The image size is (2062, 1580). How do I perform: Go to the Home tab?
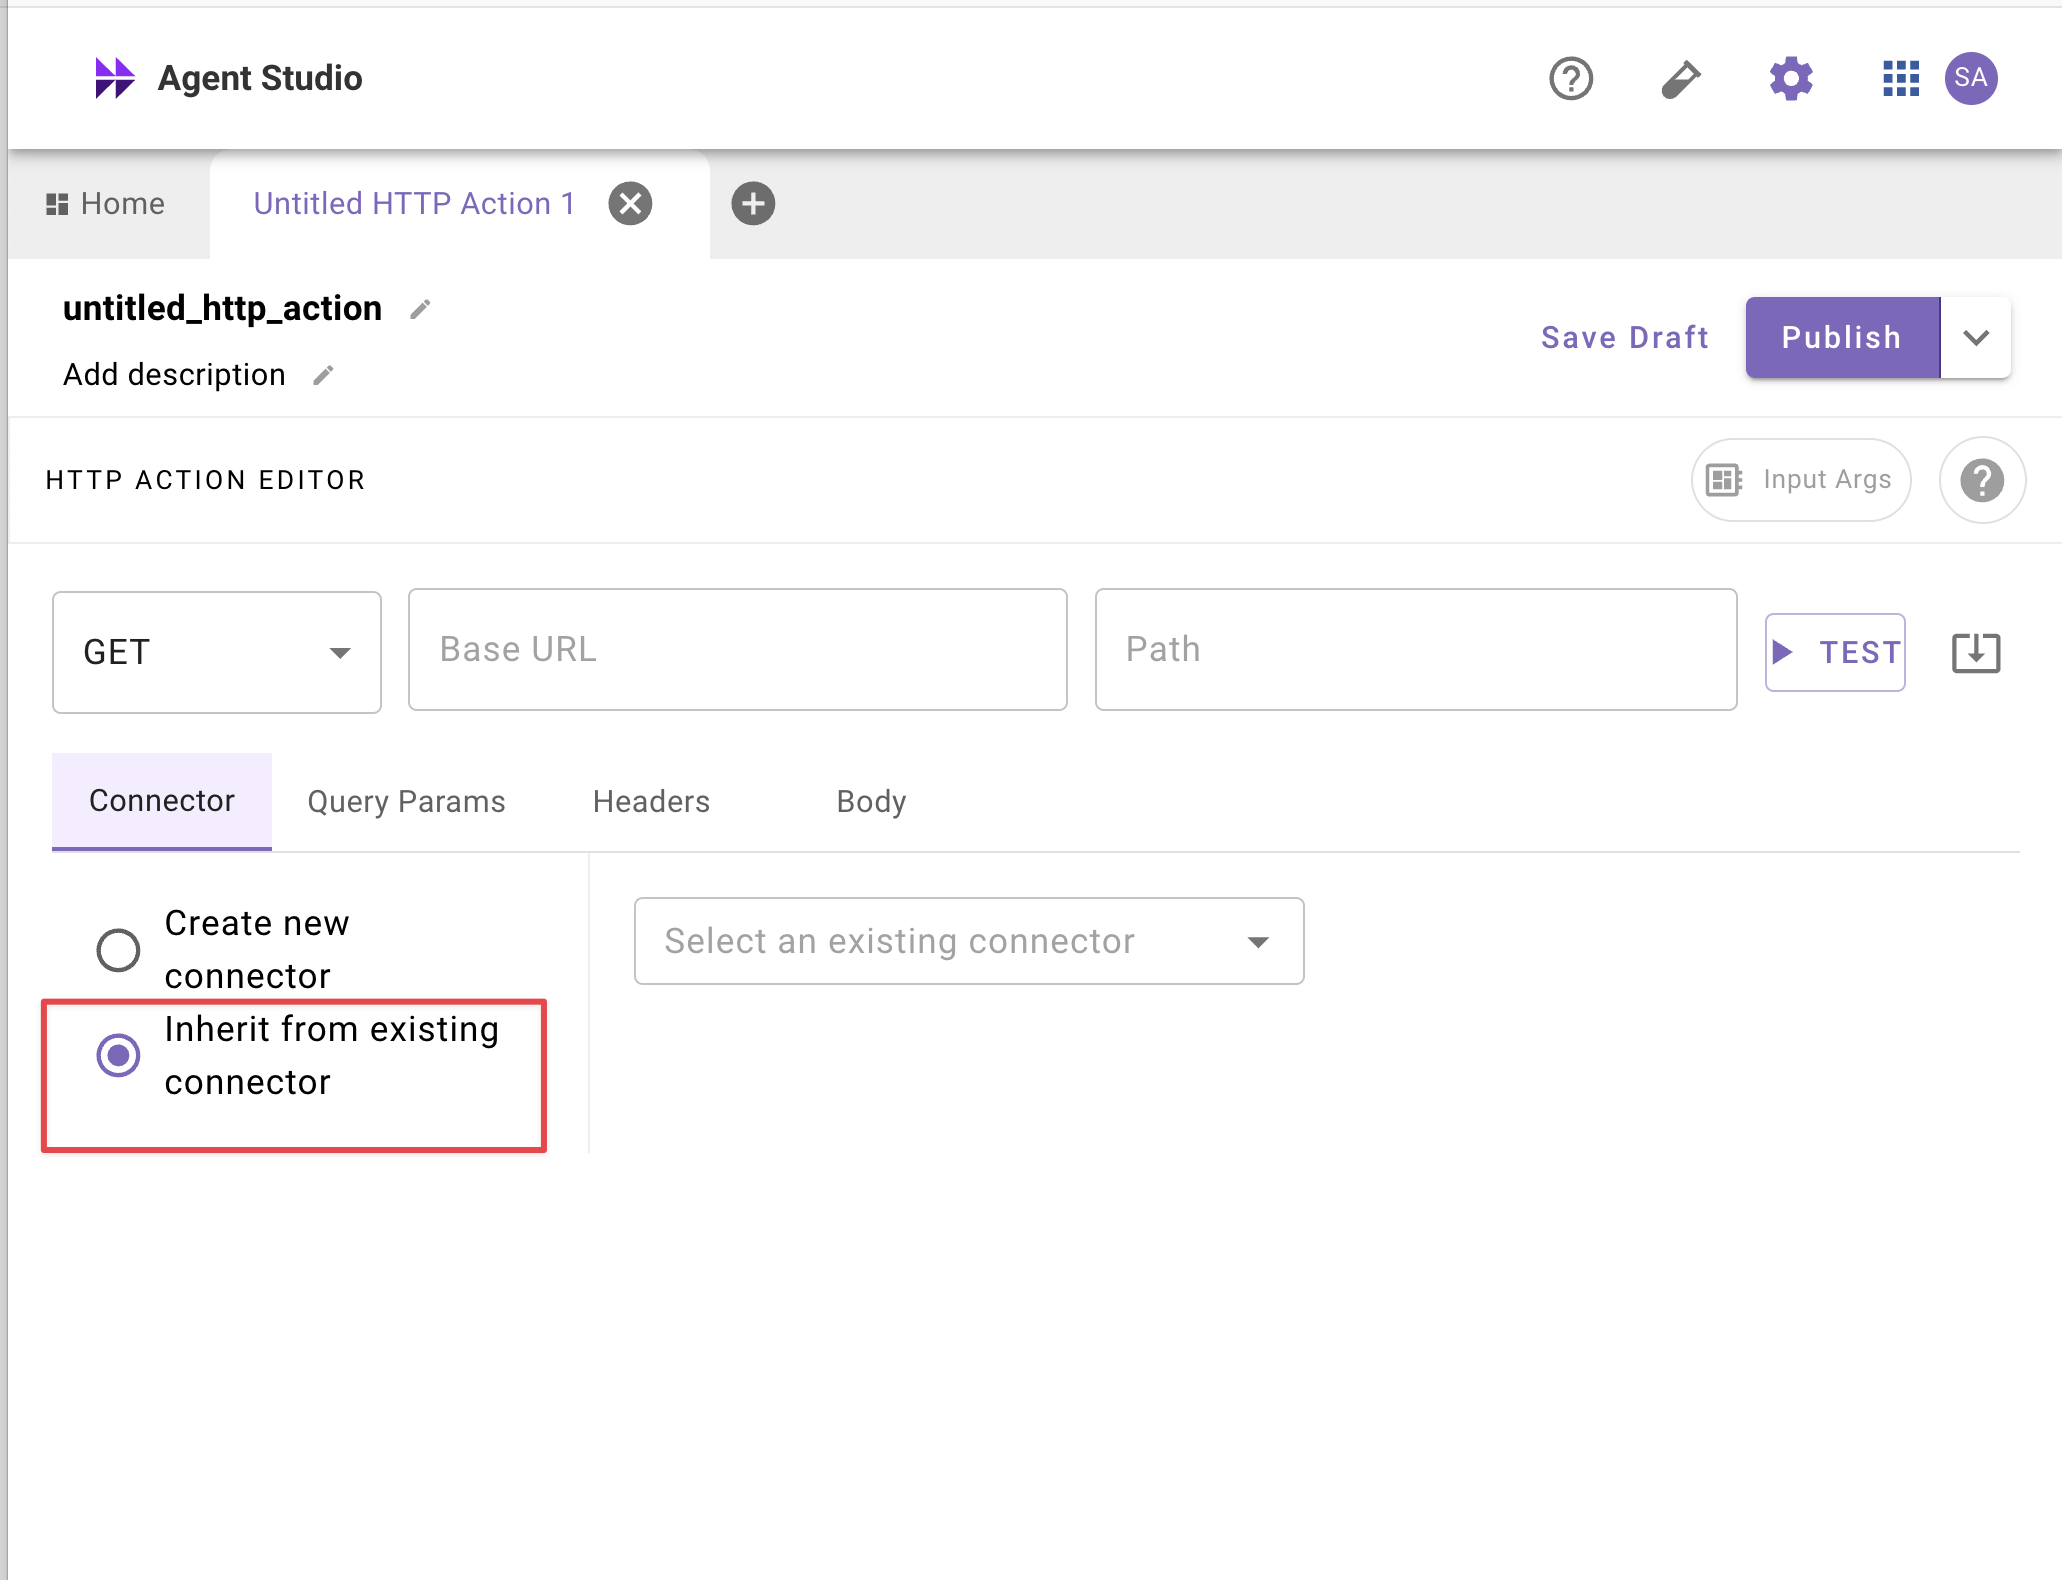click(106, 204)
